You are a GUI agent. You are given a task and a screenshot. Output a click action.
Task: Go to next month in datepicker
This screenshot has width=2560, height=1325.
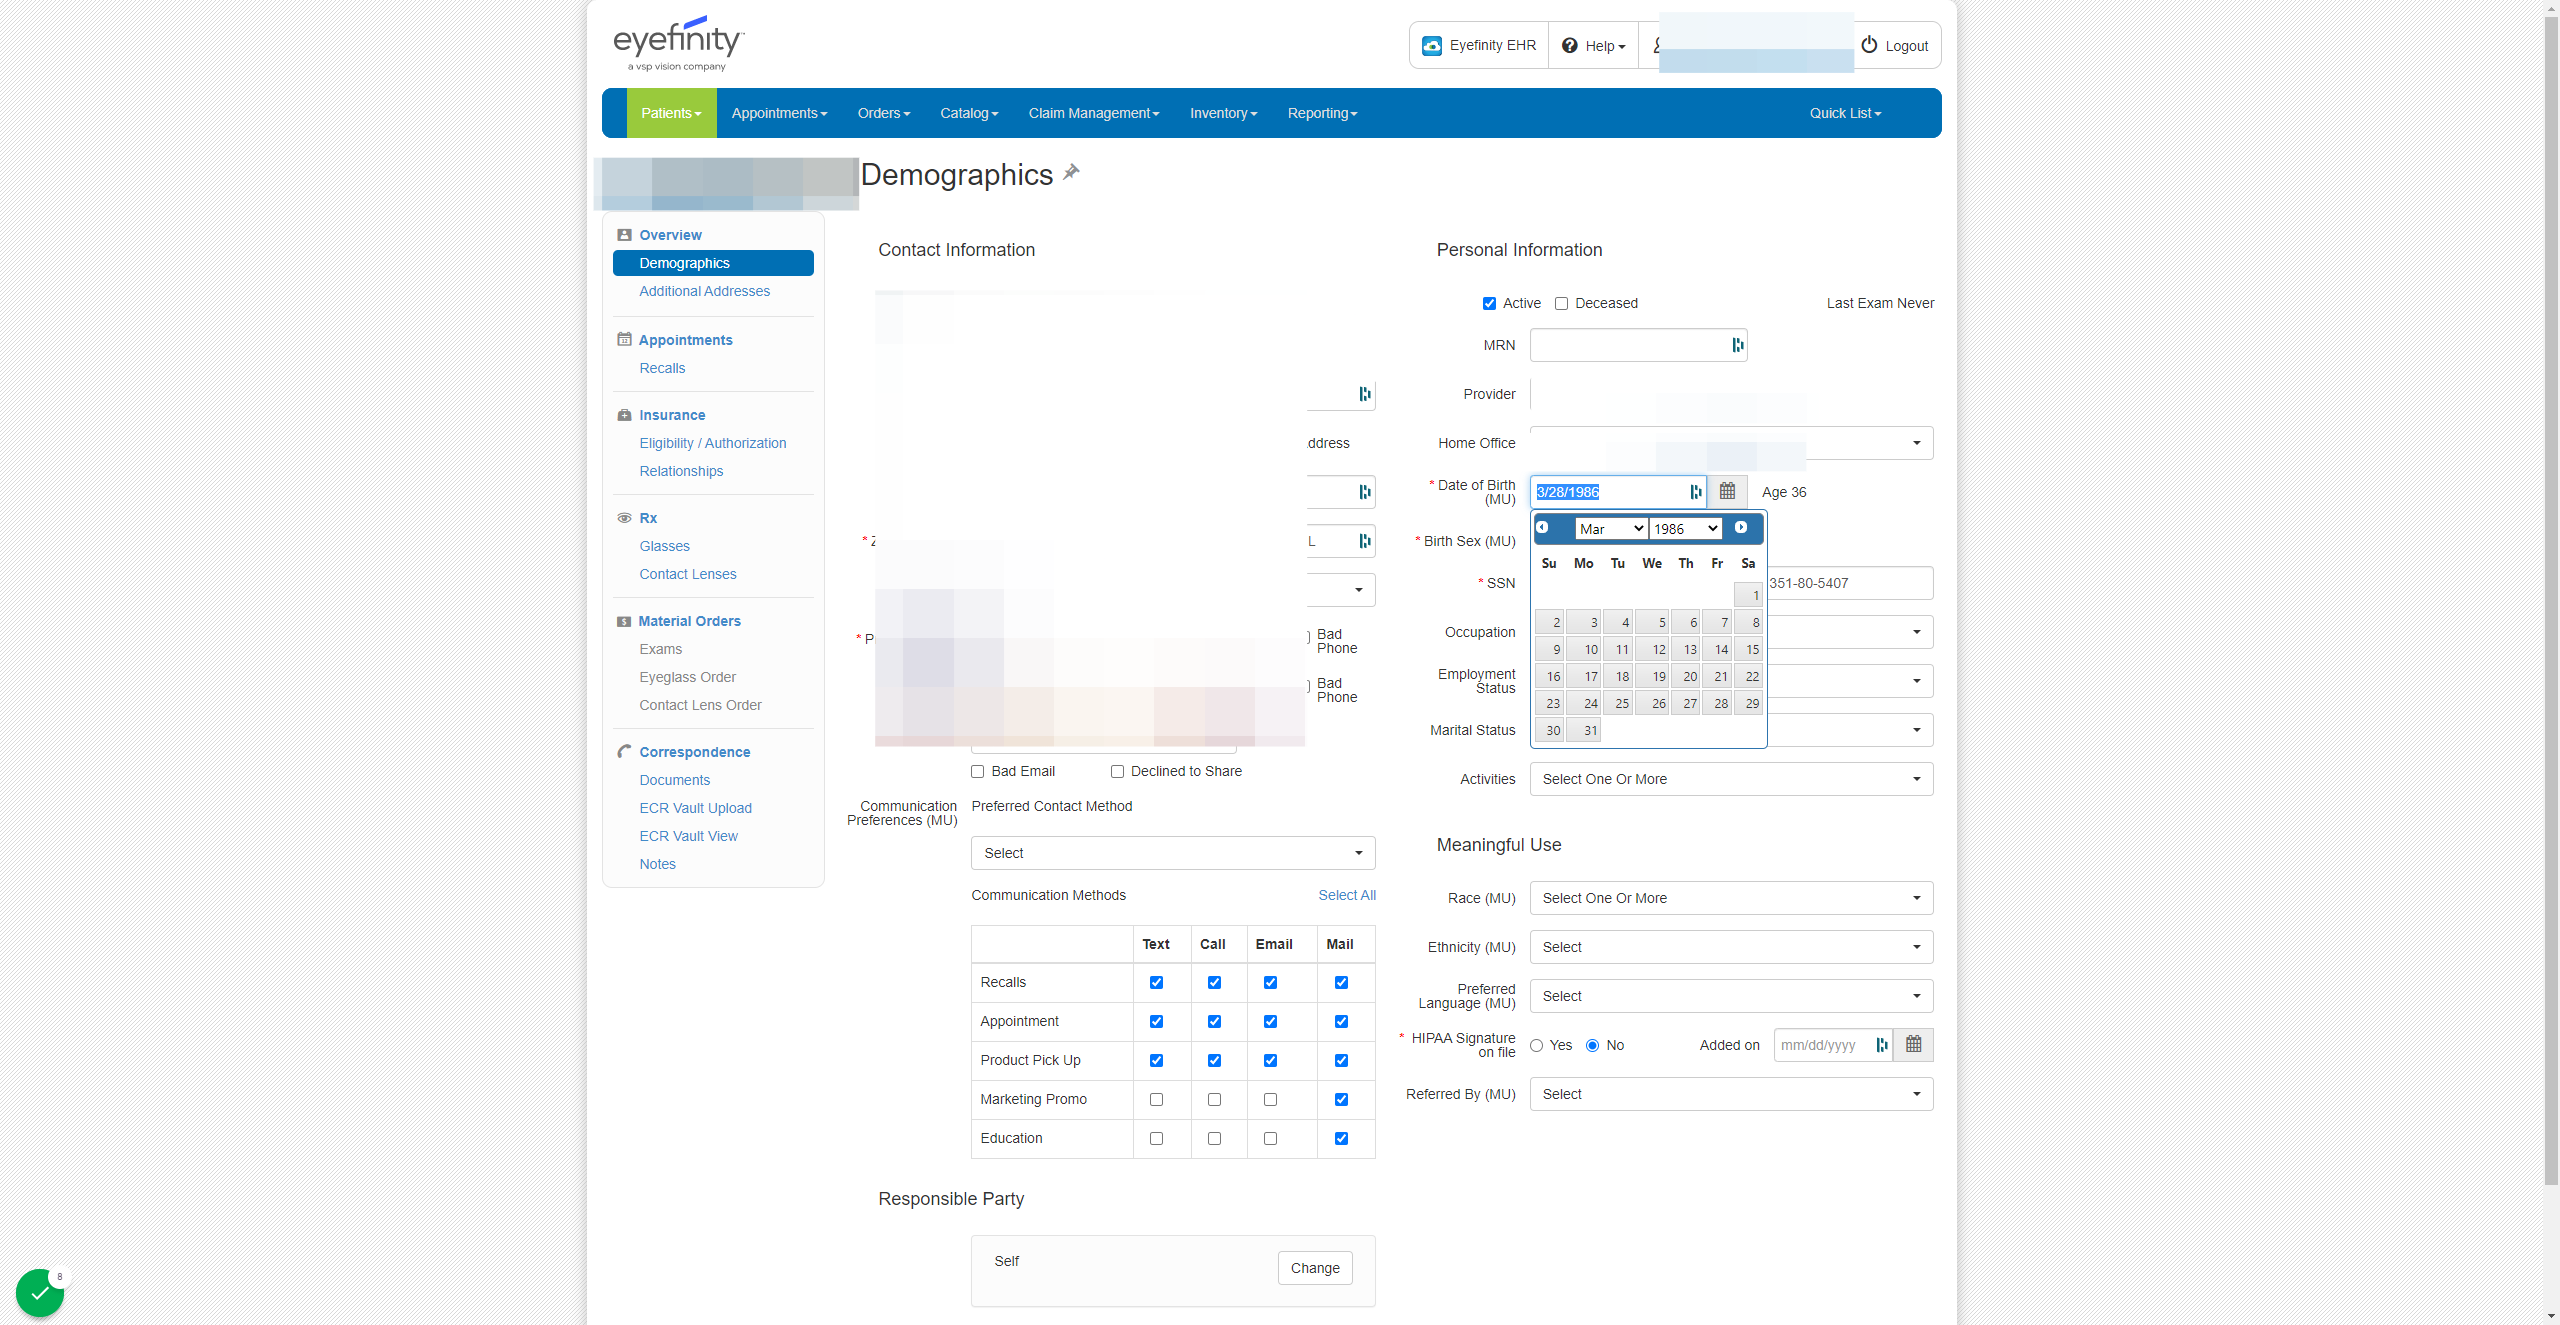coord(1741,527)
